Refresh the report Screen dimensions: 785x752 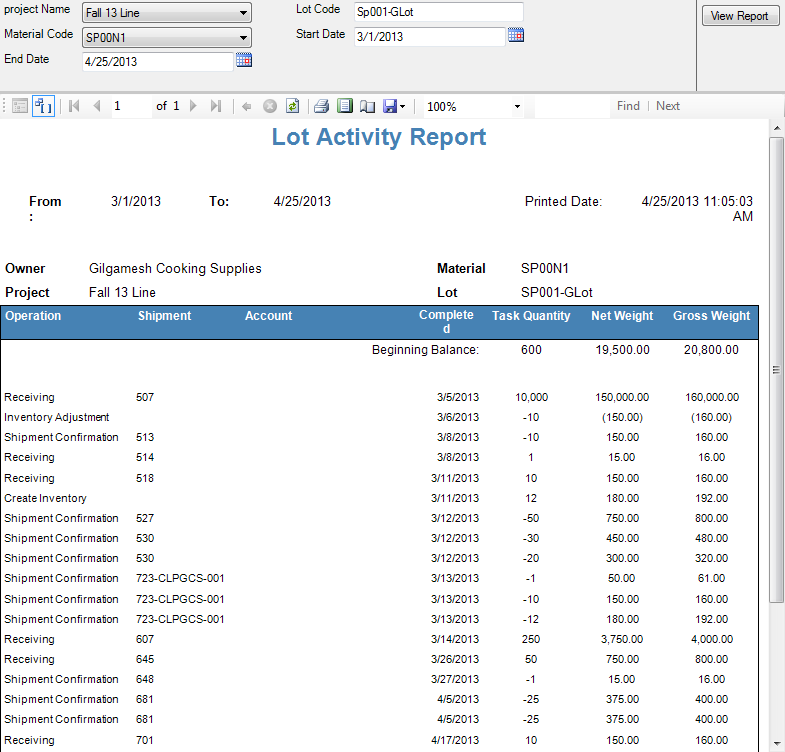click(292, 106)
